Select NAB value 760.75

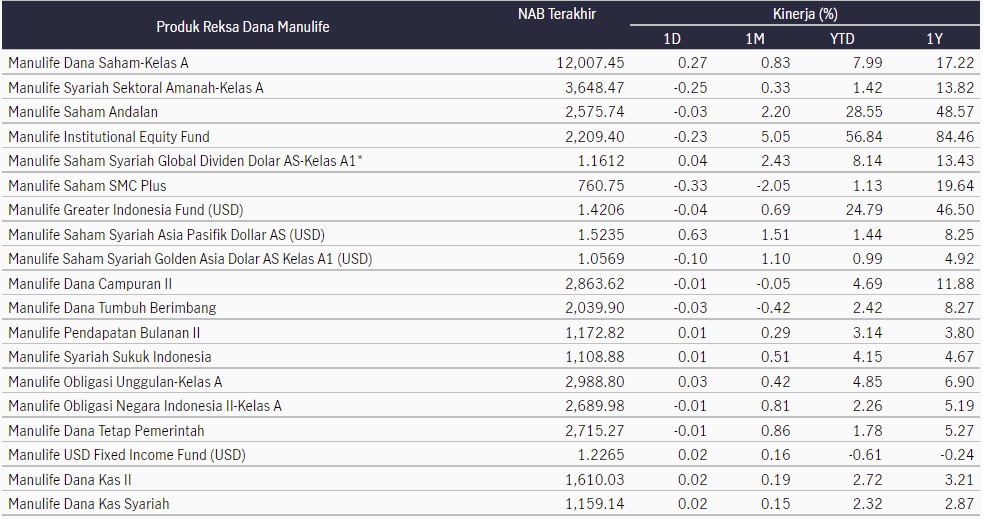(x=601, y=186)
